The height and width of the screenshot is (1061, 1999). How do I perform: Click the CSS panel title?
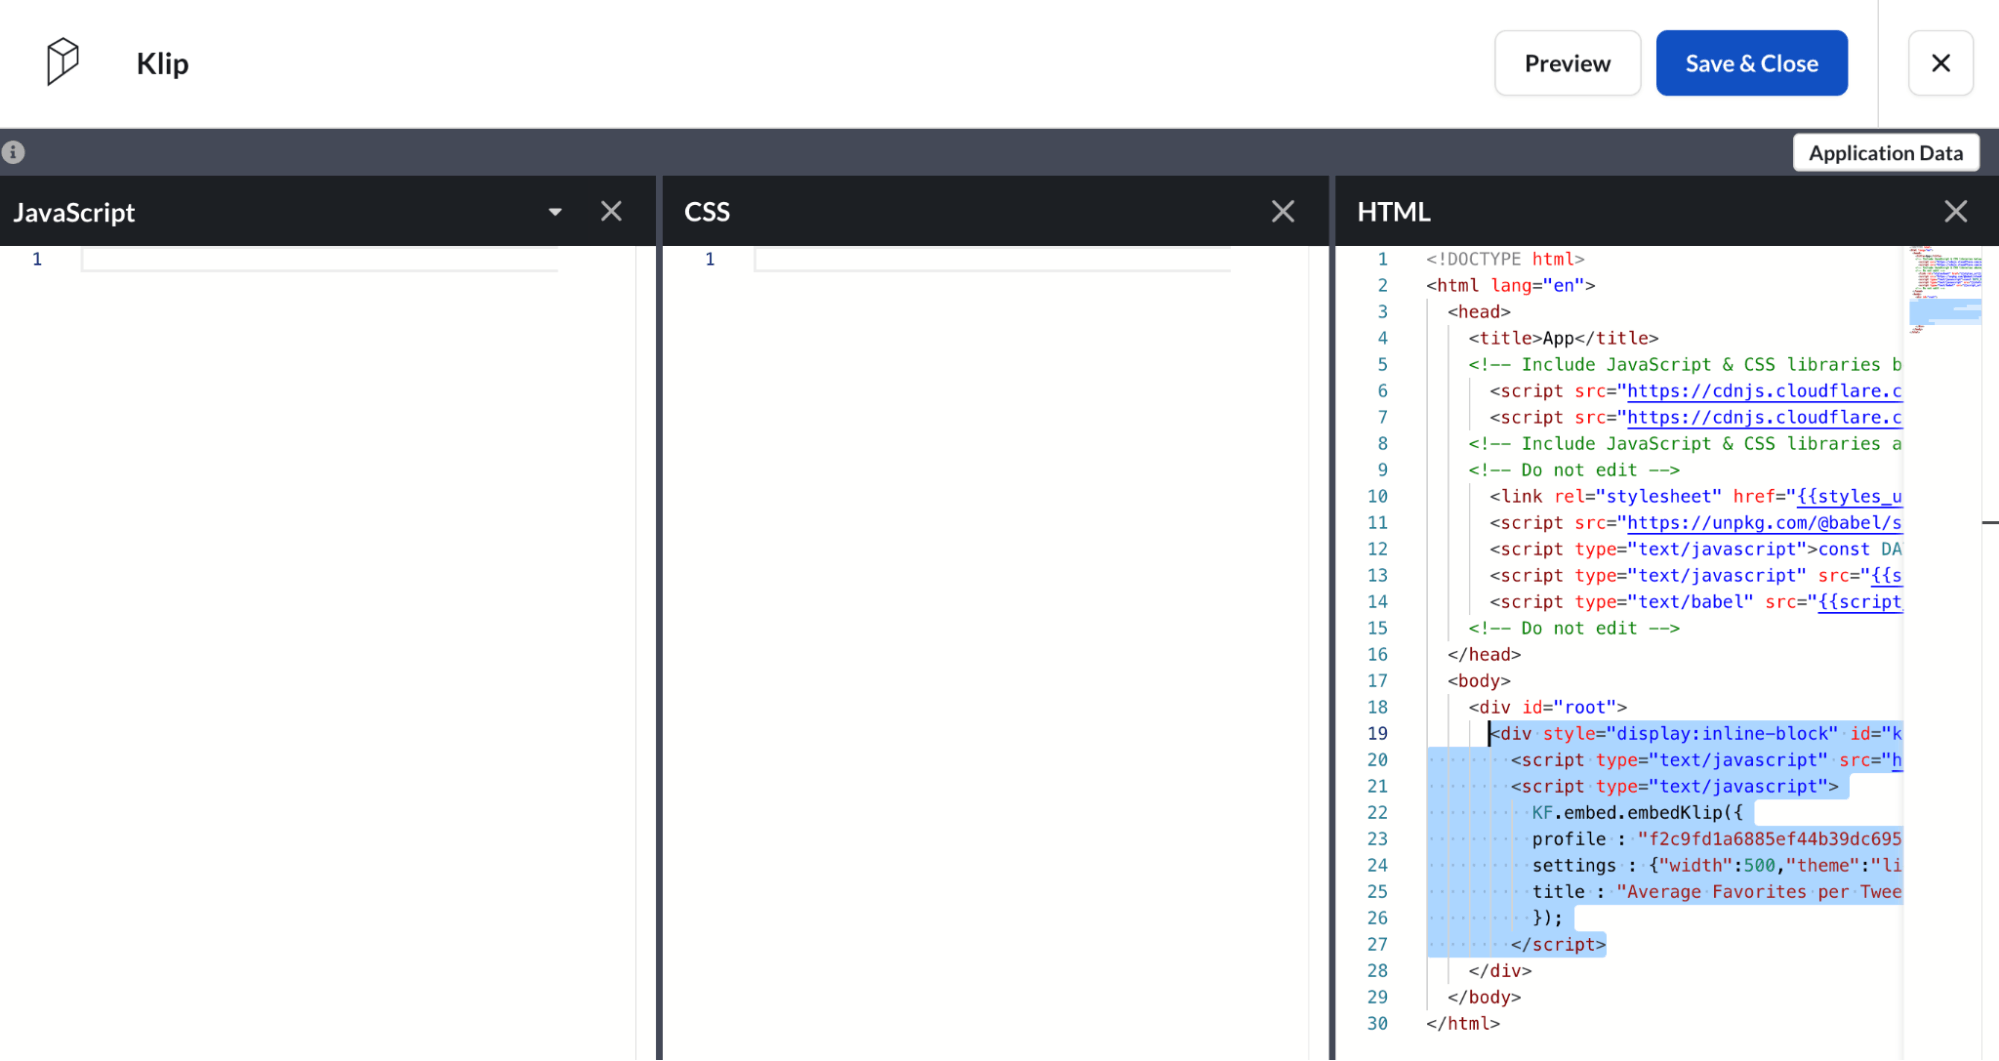pyautogui.click(x=707, y=212)
